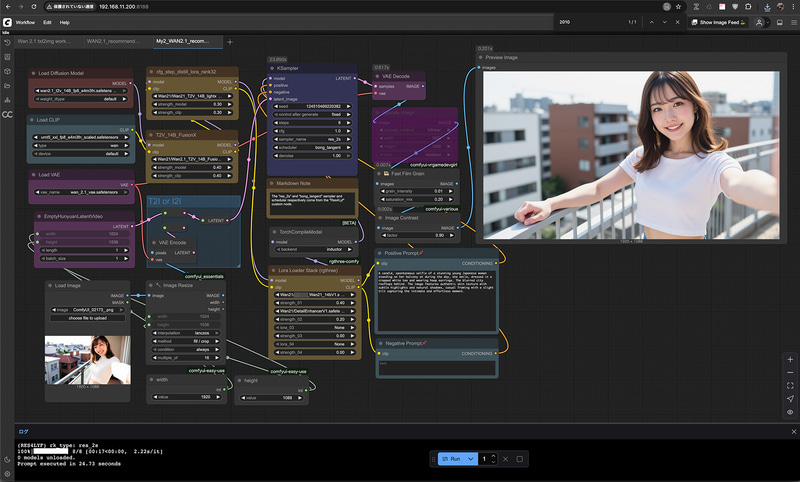The image size is (800, 482).
Task: Click the clear queue square icon
Action: coord(519,459)
